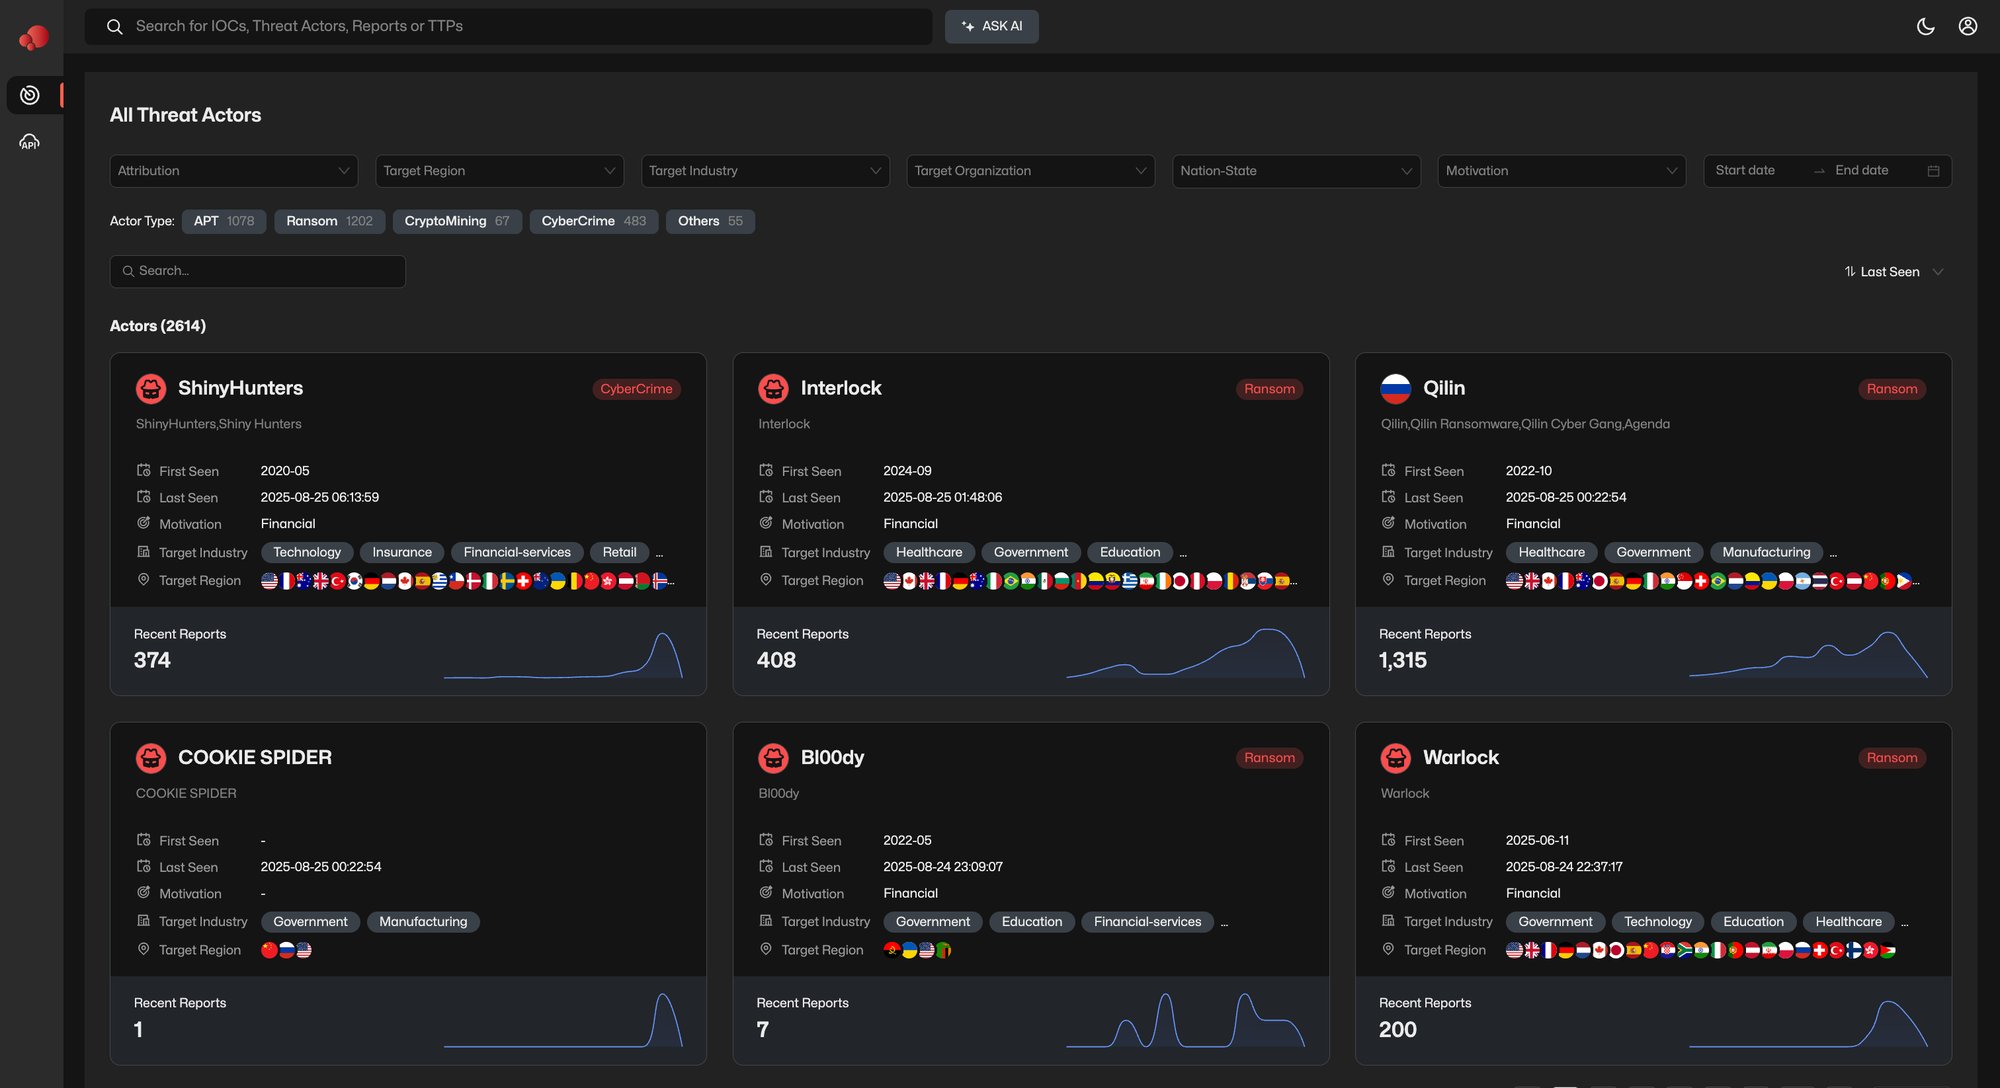
Task: Open the Last Seen sort dropdown
Action: point(1895,272)
